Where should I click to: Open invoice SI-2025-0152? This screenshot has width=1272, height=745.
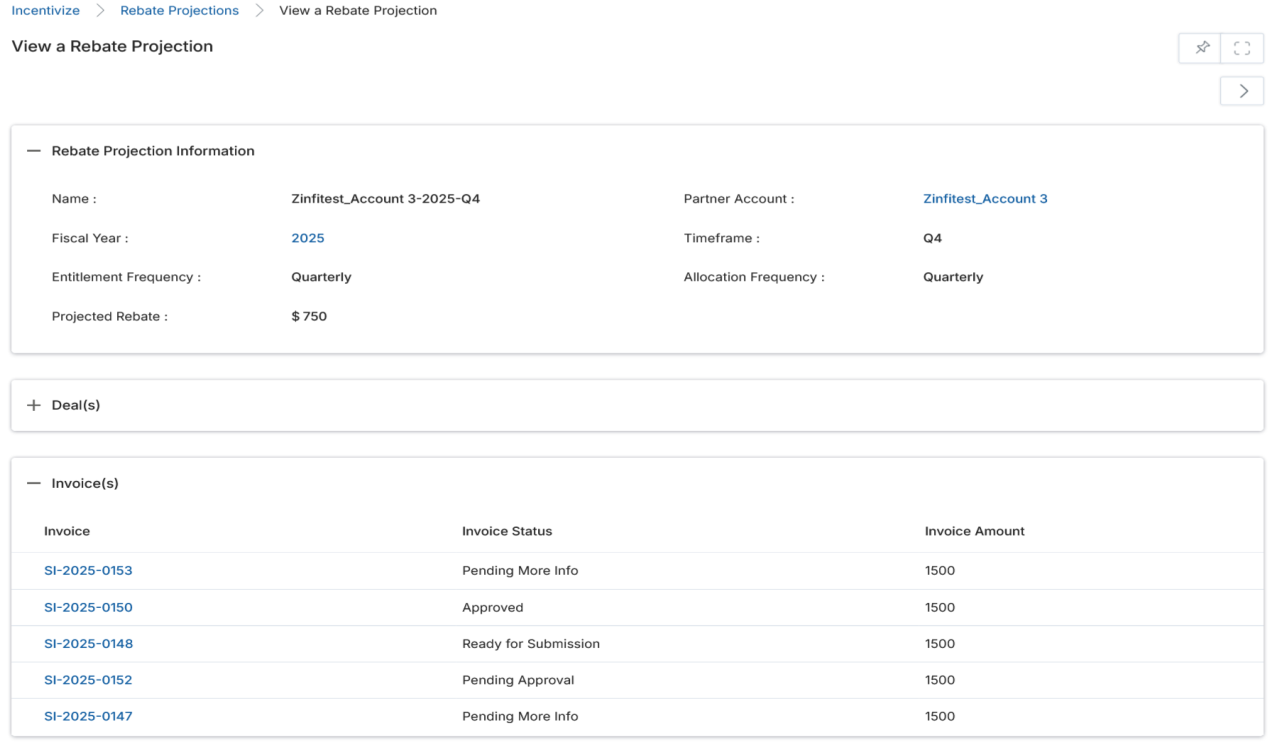88,680
